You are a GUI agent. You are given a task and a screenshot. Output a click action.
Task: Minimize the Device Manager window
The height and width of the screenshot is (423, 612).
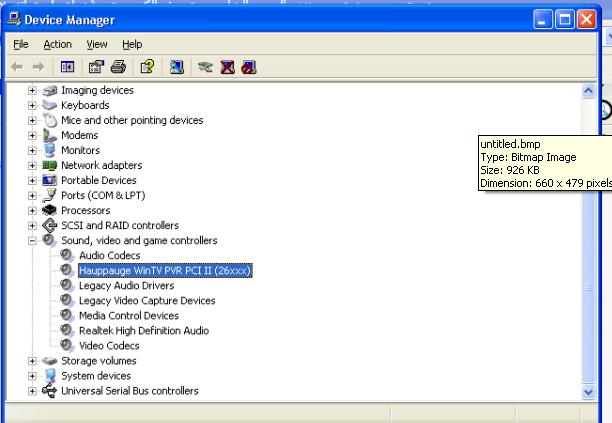tap(543, 20)
